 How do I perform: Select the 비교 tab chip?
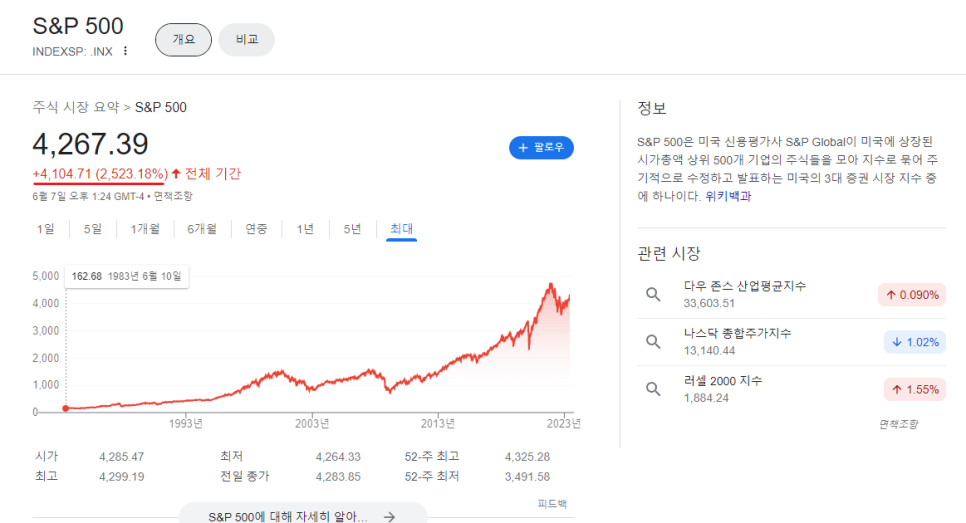click(246, 39)
